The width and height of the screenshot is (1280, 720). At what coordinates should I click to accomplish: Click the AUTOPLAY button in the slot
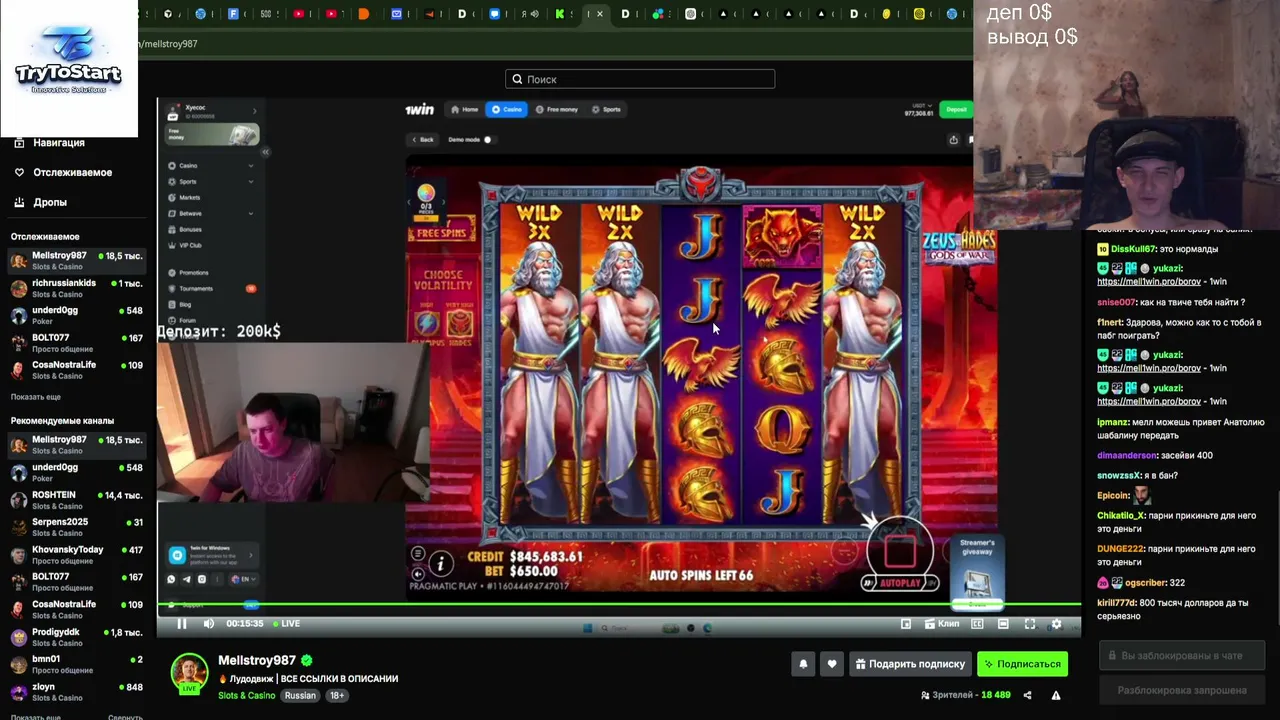[x=900, y=583]
